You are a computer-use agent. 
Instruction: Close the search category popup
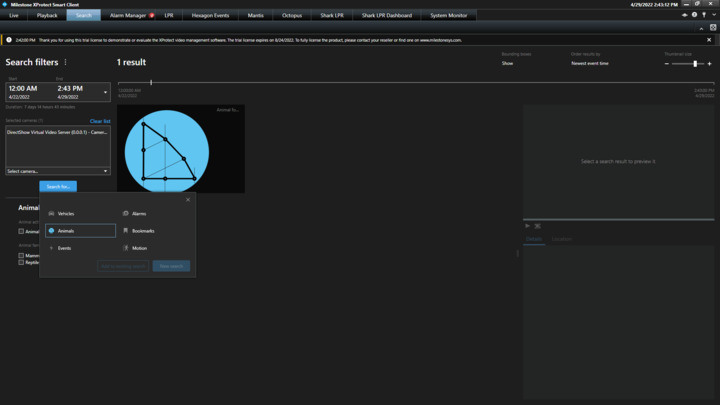coord(187,199)
